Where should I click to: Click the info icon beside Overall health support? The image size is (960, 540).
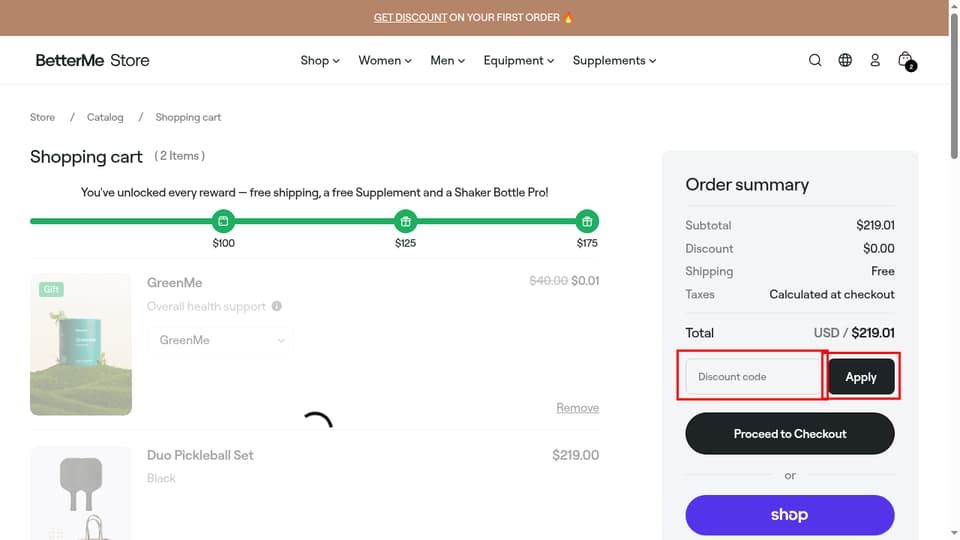277,306
